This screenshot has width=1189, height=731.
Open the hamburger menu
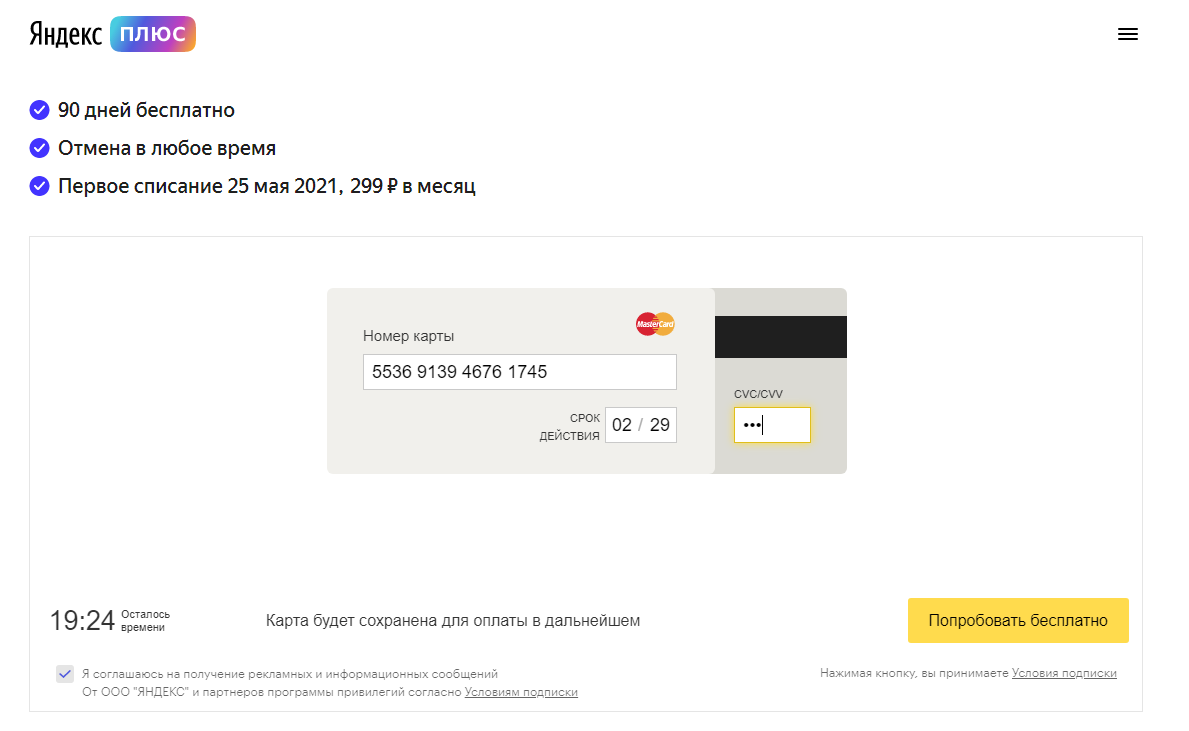tap(1127, 34)
